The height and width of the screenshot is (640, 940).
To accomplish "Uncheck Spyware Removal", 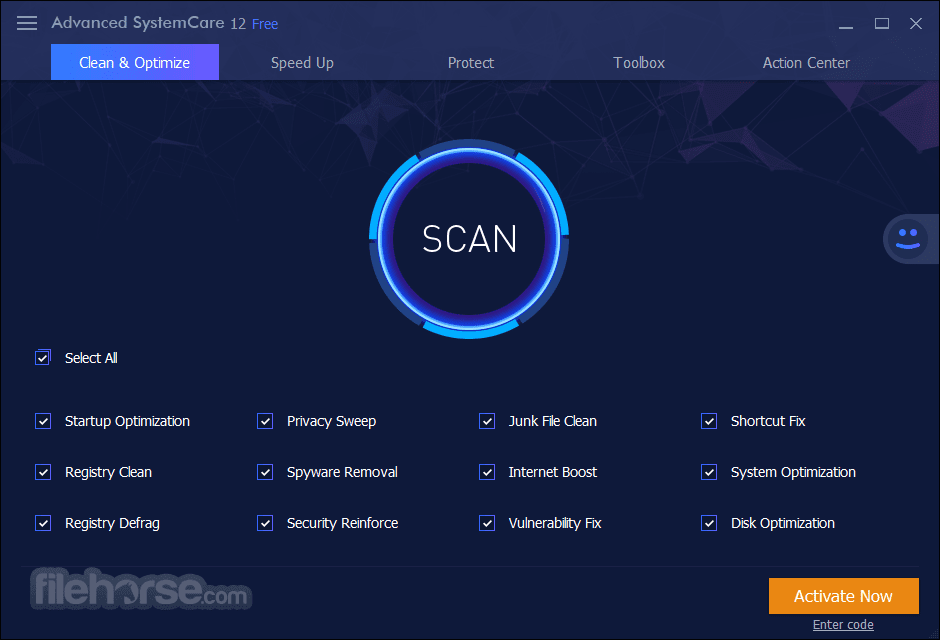I will point(265,472).
